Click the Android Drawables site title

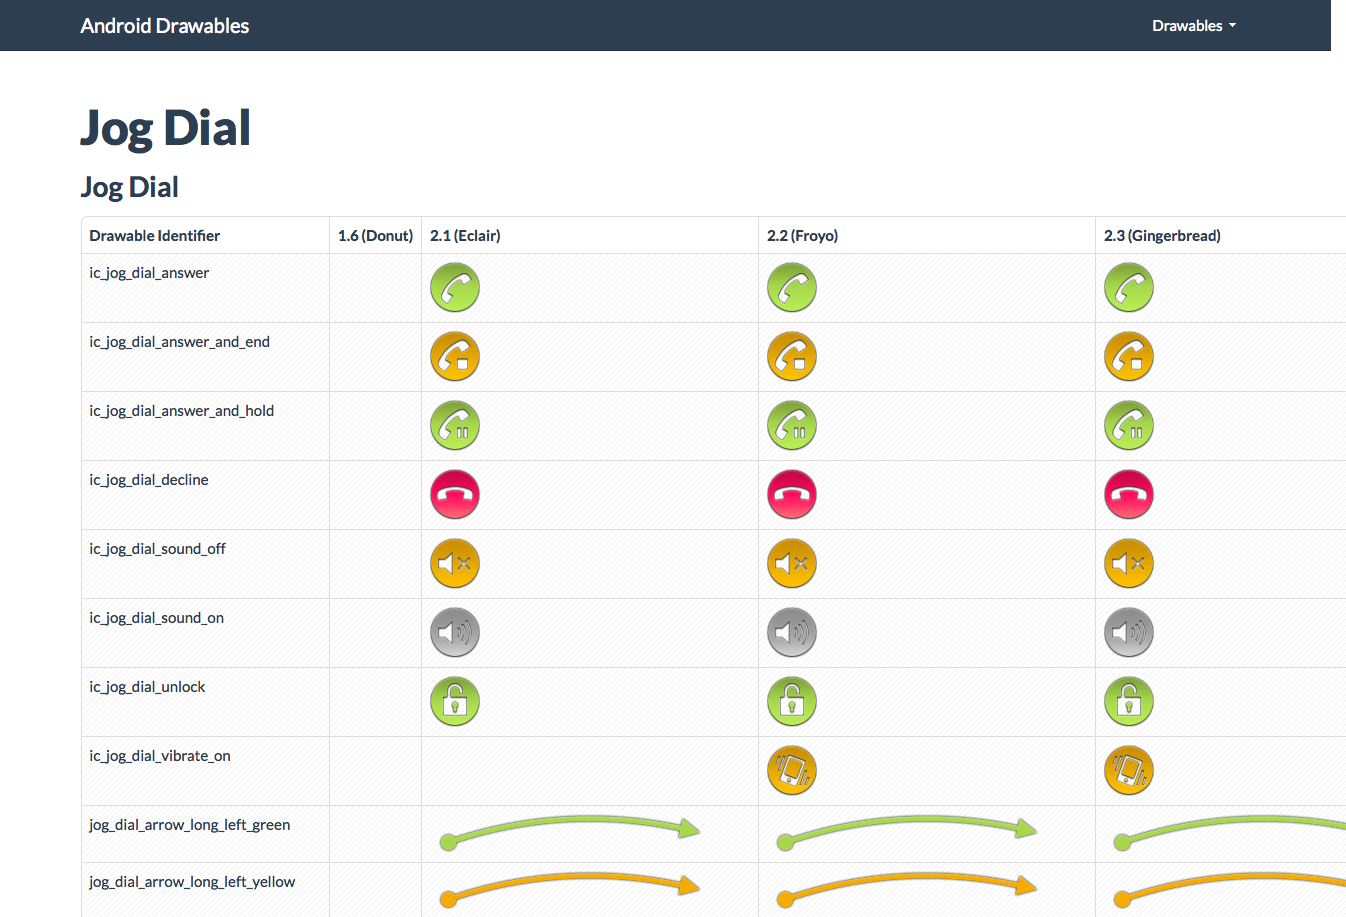pos(165,26)
